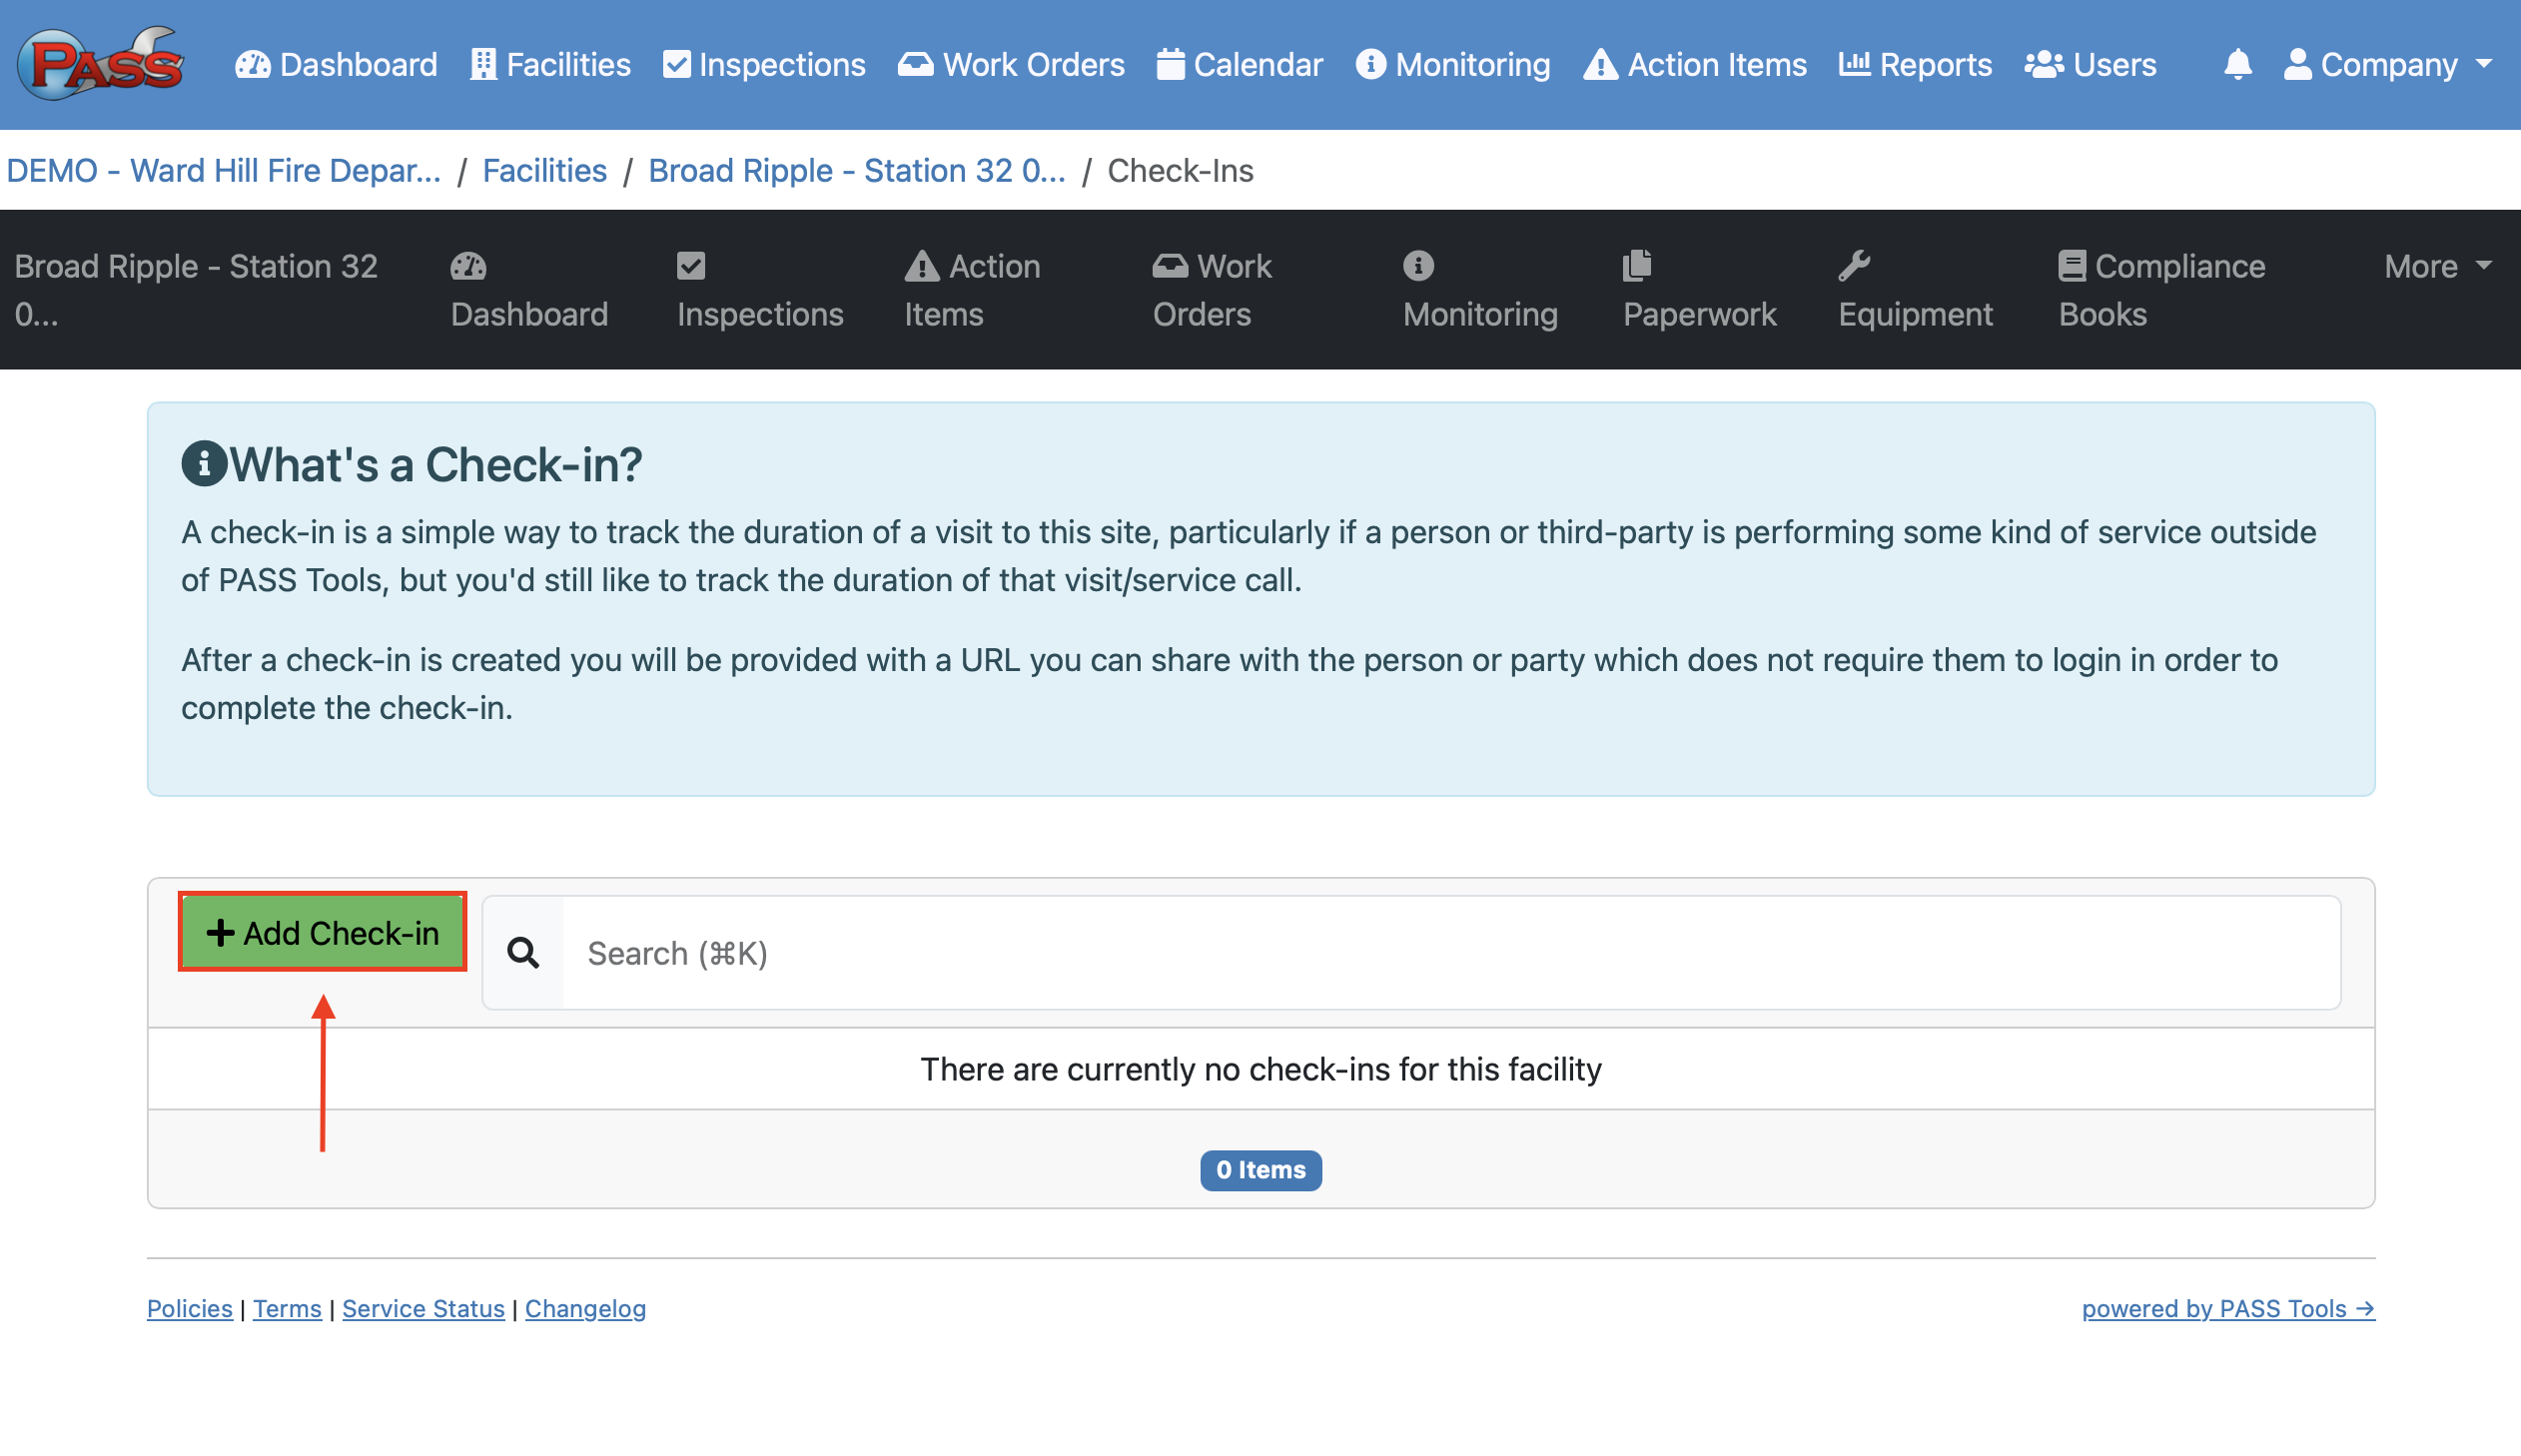Expand the Company user dropdown
This screenshot has width=2521, height=1456.
click(x=2387, y=64)
